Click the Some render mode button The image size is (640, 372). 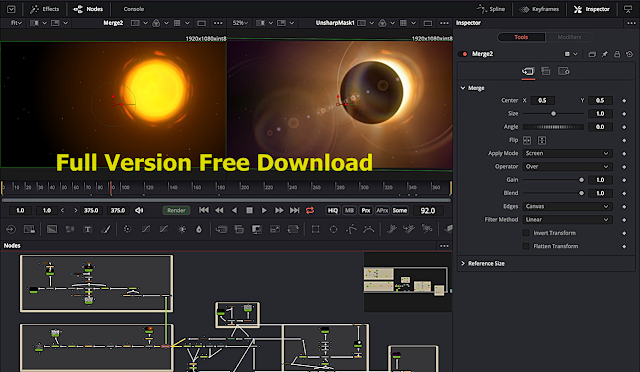click(400, 210)
